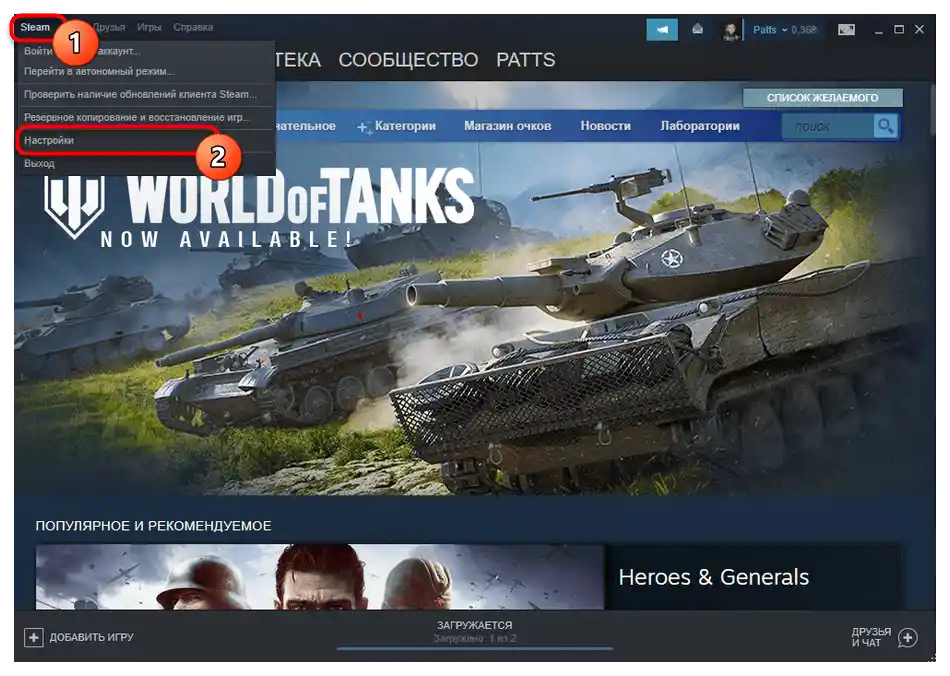Image resolution: width=950 pixels, height=676 pixels.
Task: Open the СООБЩЕСТВО tab
Action: click(x=408, y=60)
